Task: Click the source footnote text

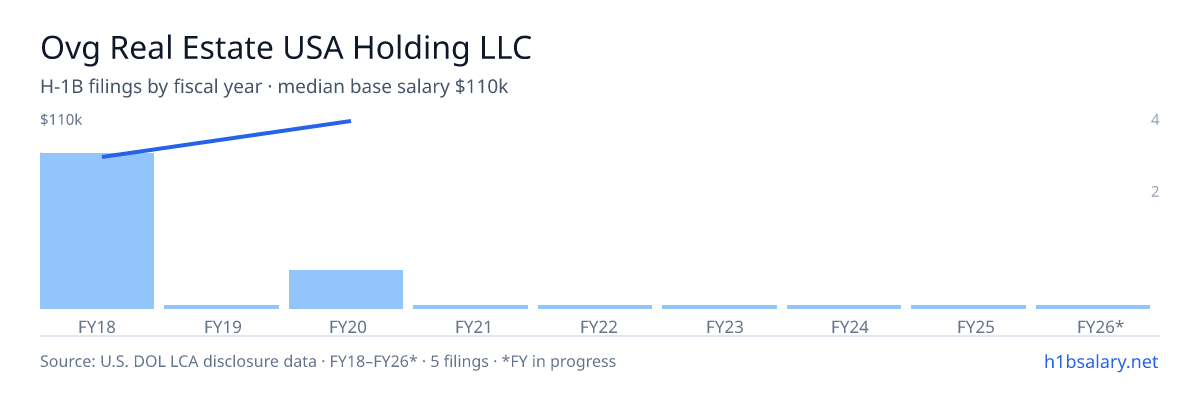Action: click(328, 361)
